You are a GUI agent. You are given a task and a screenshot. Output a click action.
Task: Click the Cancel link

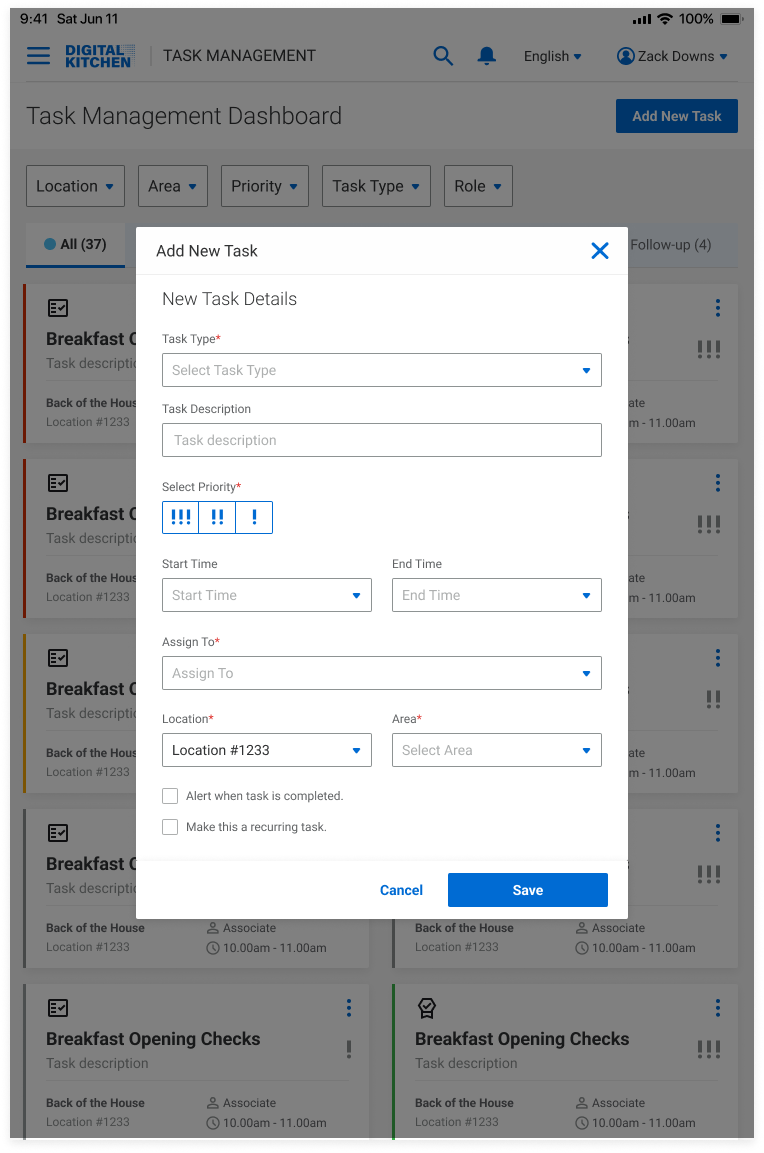click(401, 890)
